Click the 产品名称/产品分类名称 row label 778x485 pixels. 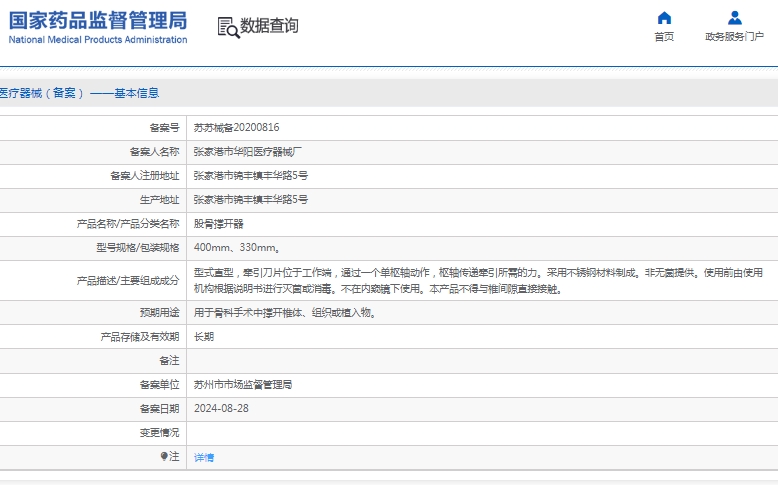click(128, 224)
